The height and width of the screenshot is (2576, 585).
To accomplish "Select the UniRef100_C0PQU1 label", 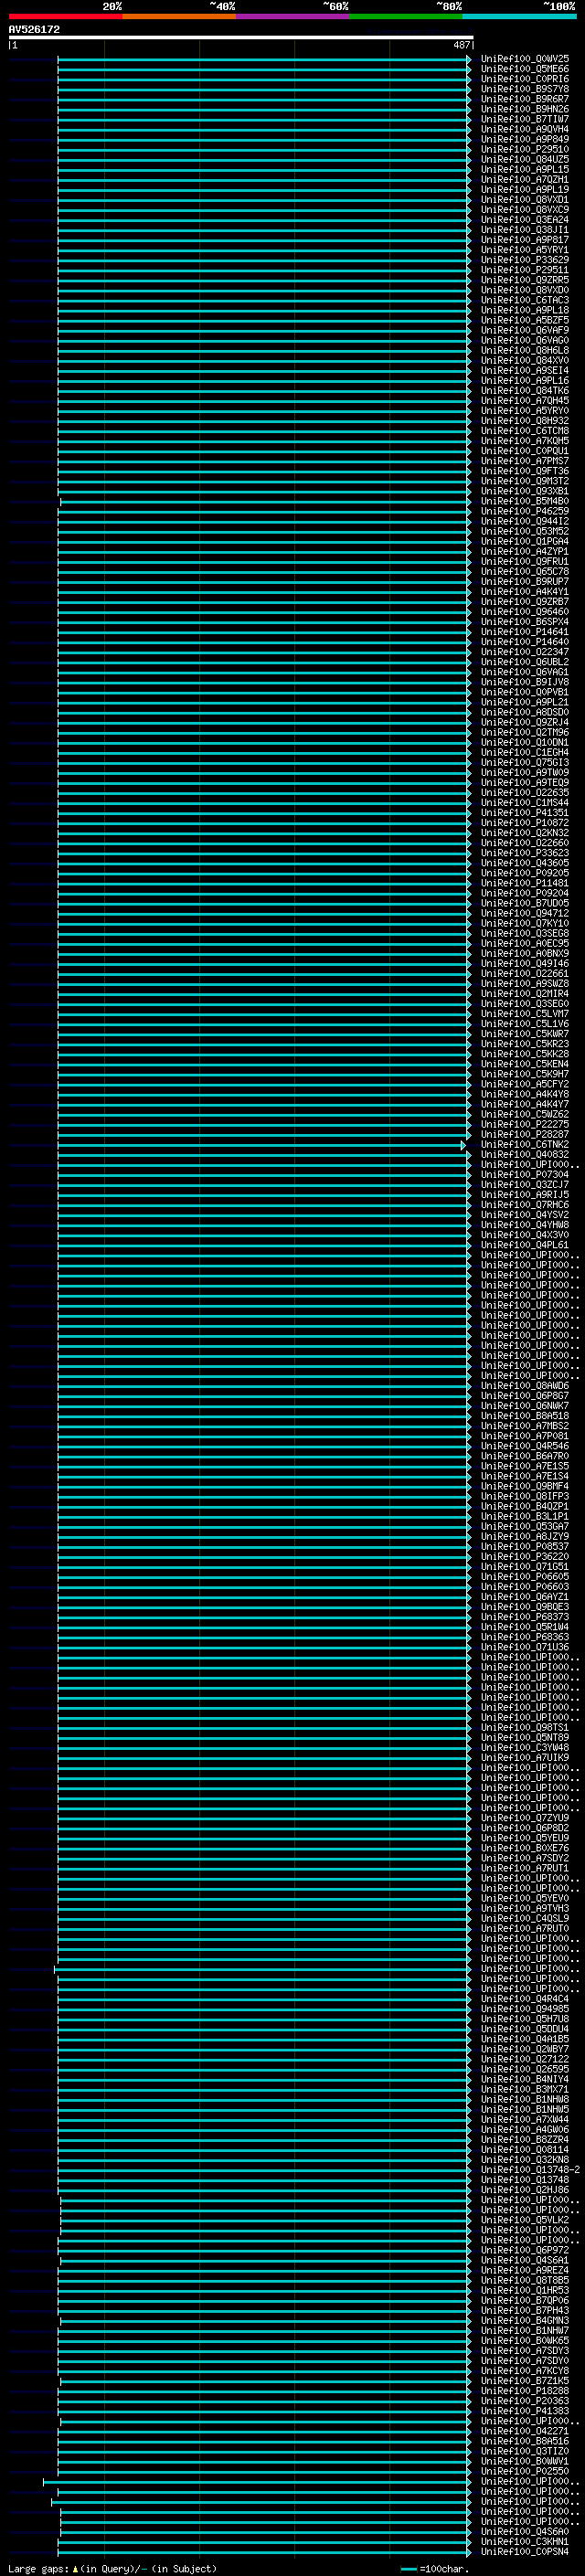I will click(525, 451).
